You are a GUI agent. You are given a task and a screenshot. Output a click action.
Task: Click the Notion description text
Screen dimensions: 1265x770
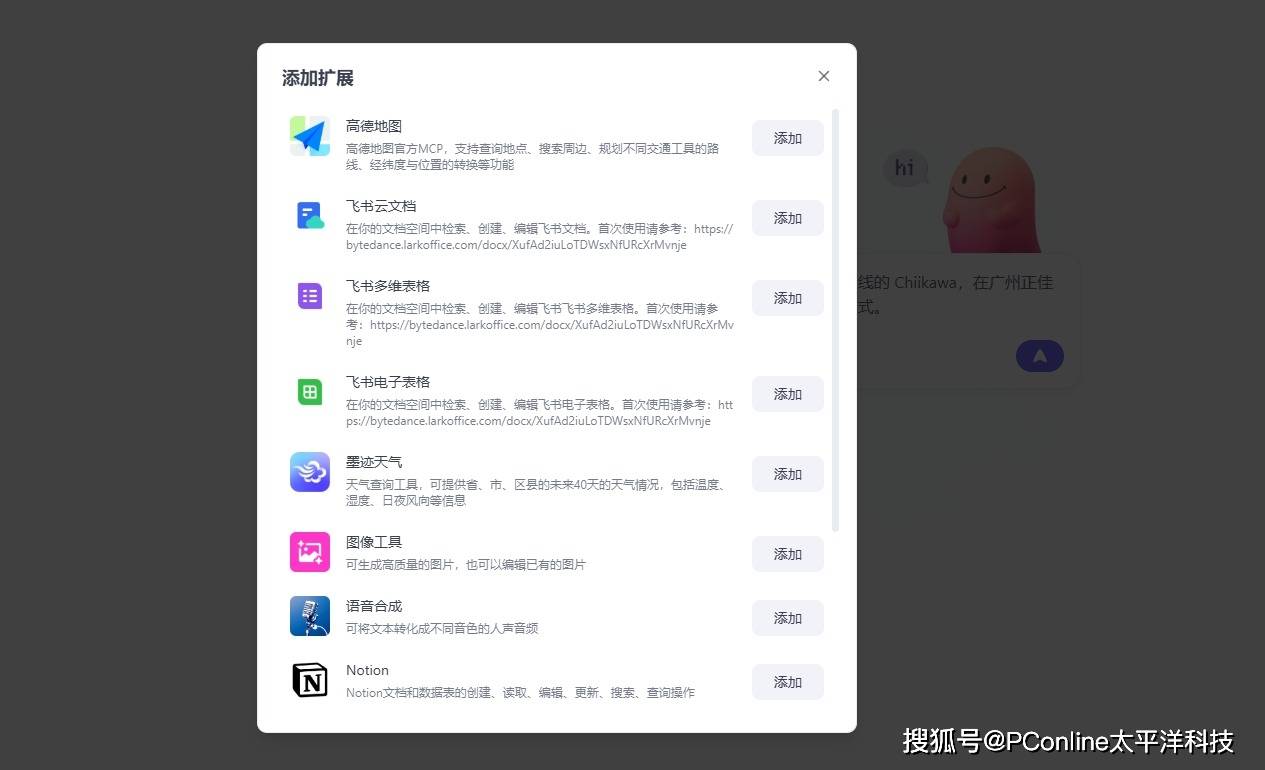click(520, 692)
